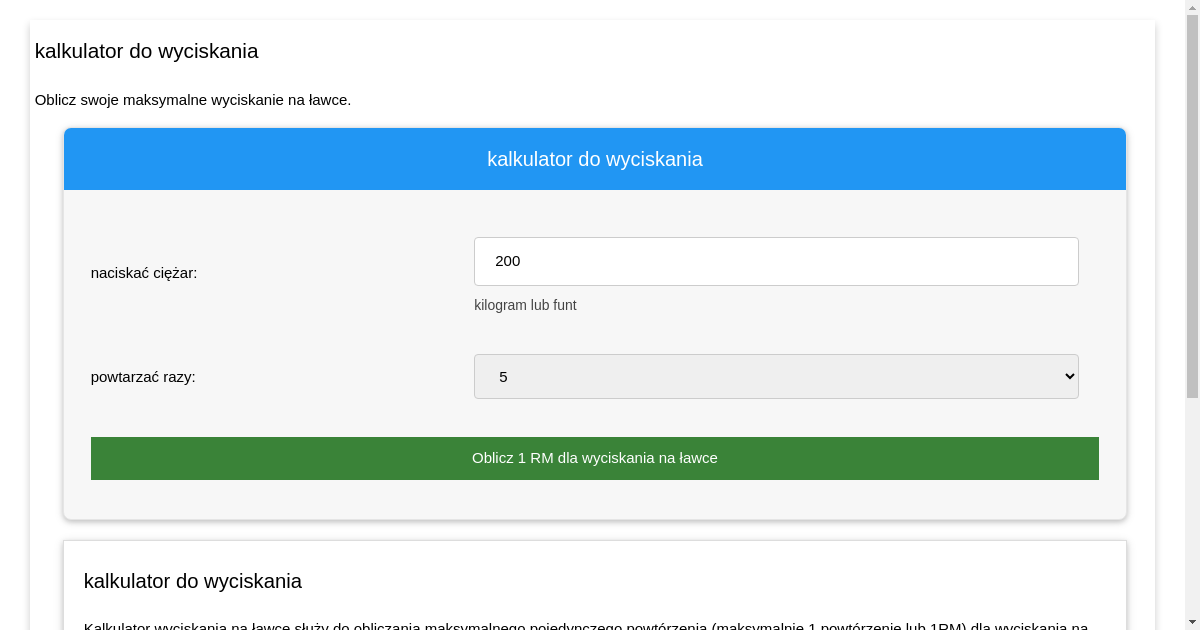
Task: Click Oblicz 1 RM dla wyciskania na ławce
Action: point(595,458)
